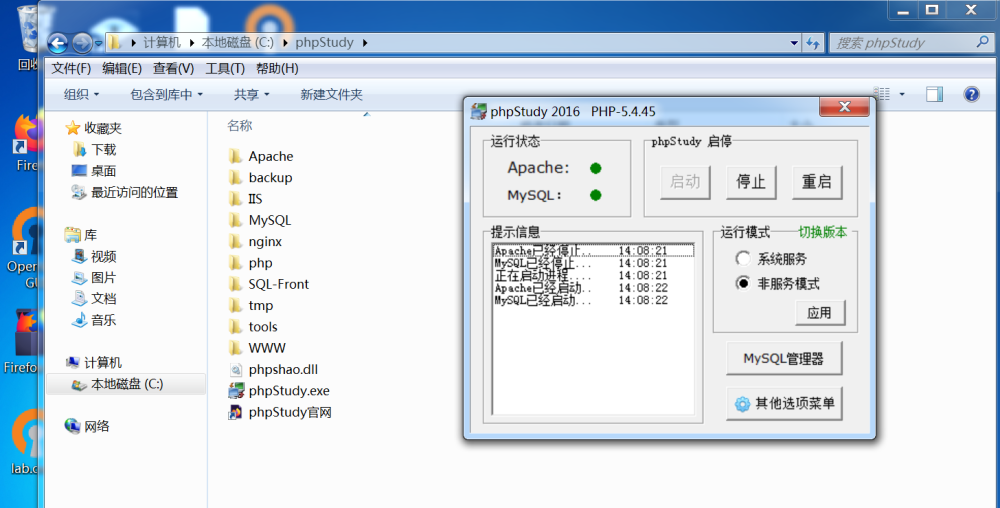Select 视频 library in navigation pane
This screenshot has width=1000, height=508.
tap(103, 256)
